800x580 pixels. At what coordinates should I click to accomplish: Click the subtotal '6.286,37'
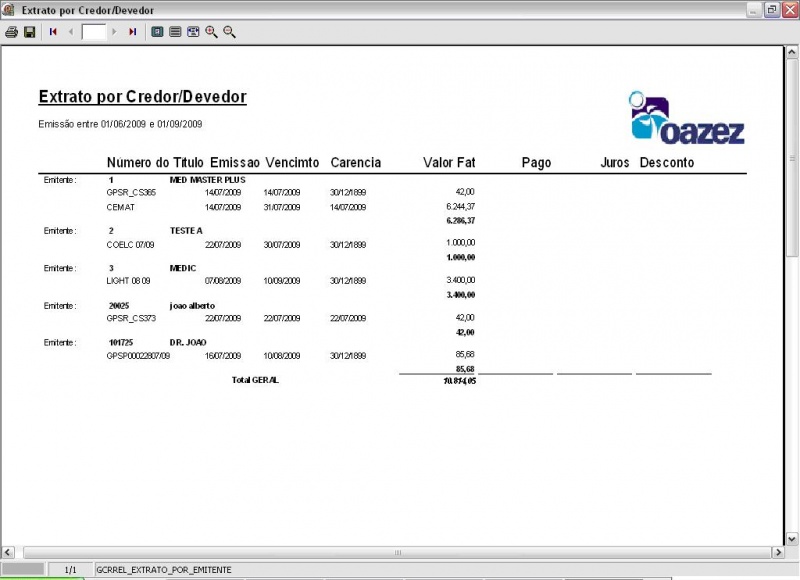(x=461, y=221)
